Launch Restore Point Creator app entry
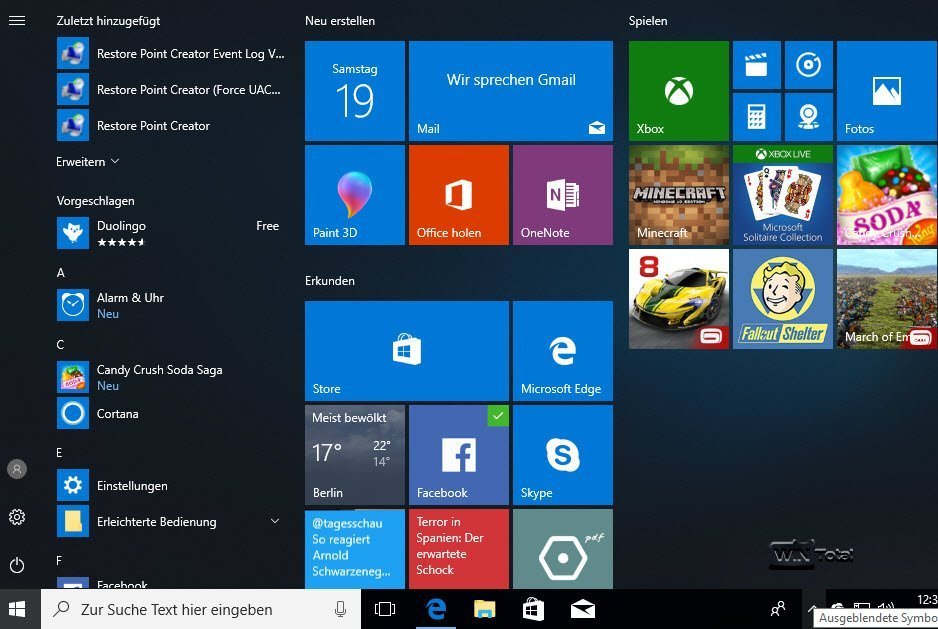The width and height of the screenshot is (938, 629). click(170, 125)
